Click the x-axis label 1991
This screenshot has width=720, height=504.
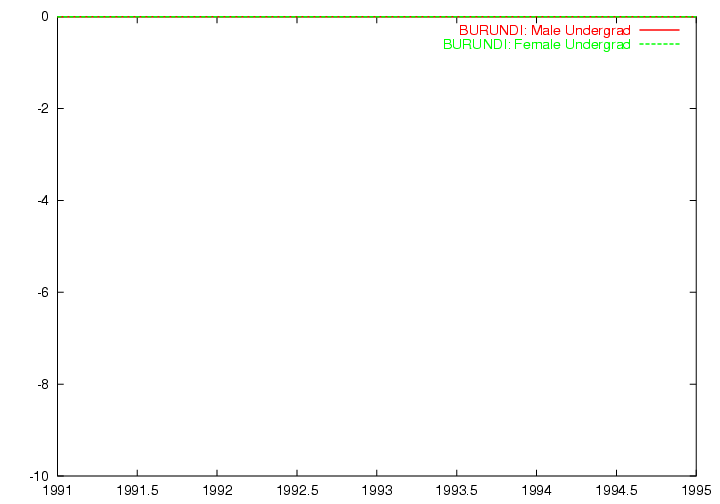pyautogui.click(x=57, y=490)
